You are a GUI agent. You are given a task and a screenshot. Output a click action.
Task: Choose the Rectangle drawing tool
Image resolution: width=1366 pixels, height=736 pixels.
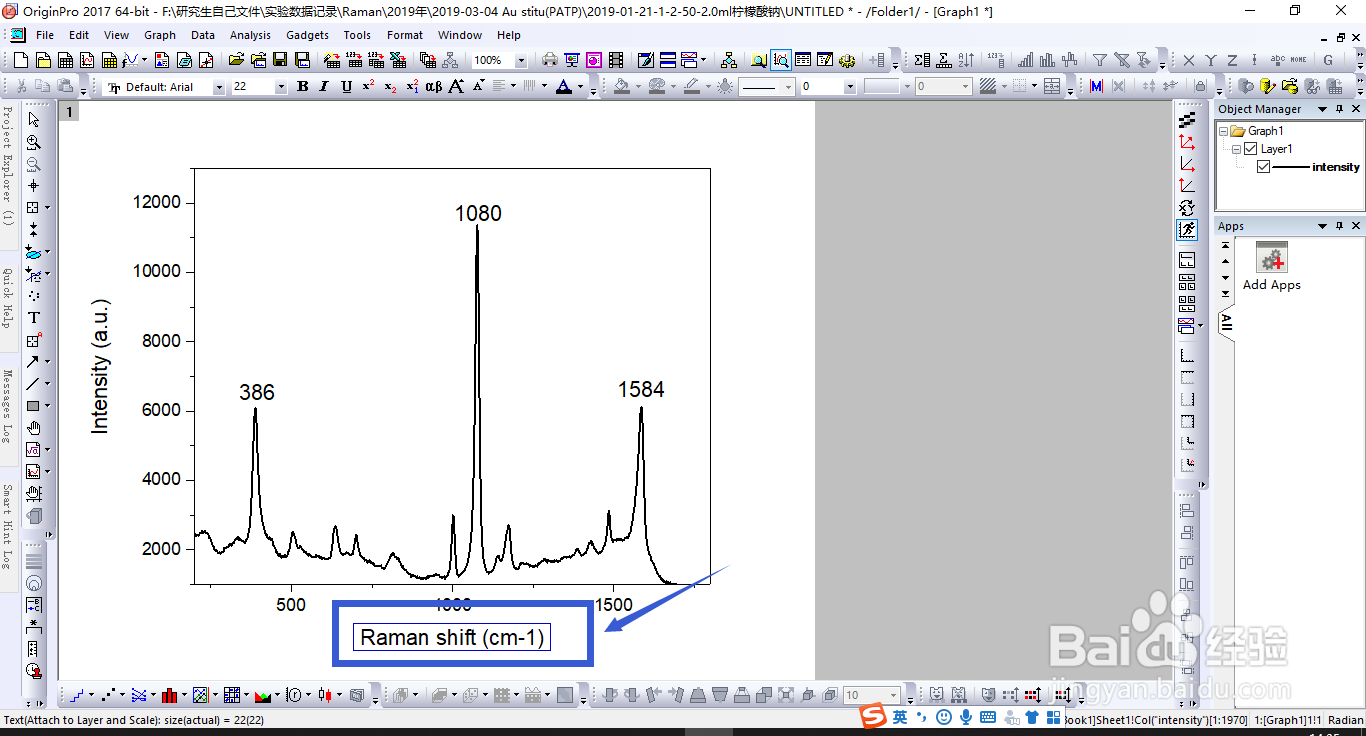(33, 406)
